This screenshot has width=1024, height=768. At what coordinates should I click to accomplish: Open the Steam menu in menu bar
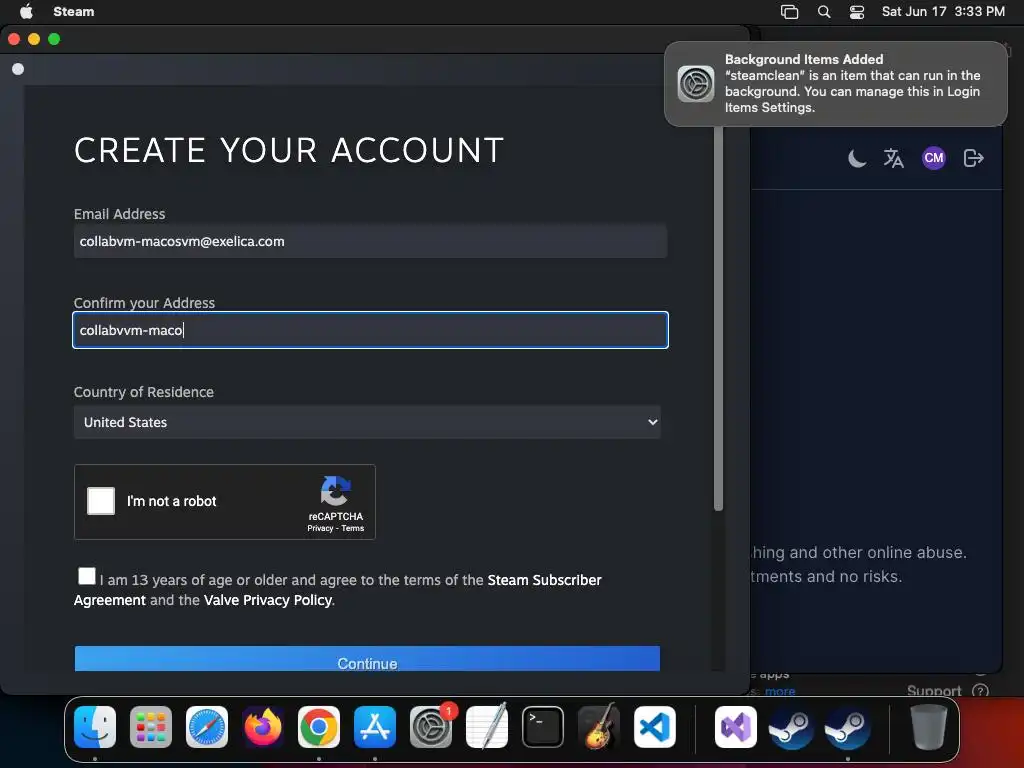[74, 12]
